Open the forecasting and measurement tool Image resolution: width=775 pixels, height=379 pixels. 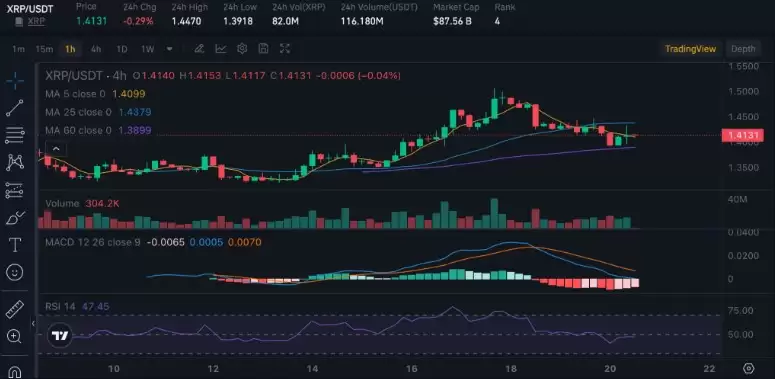(x=15, y=190)
